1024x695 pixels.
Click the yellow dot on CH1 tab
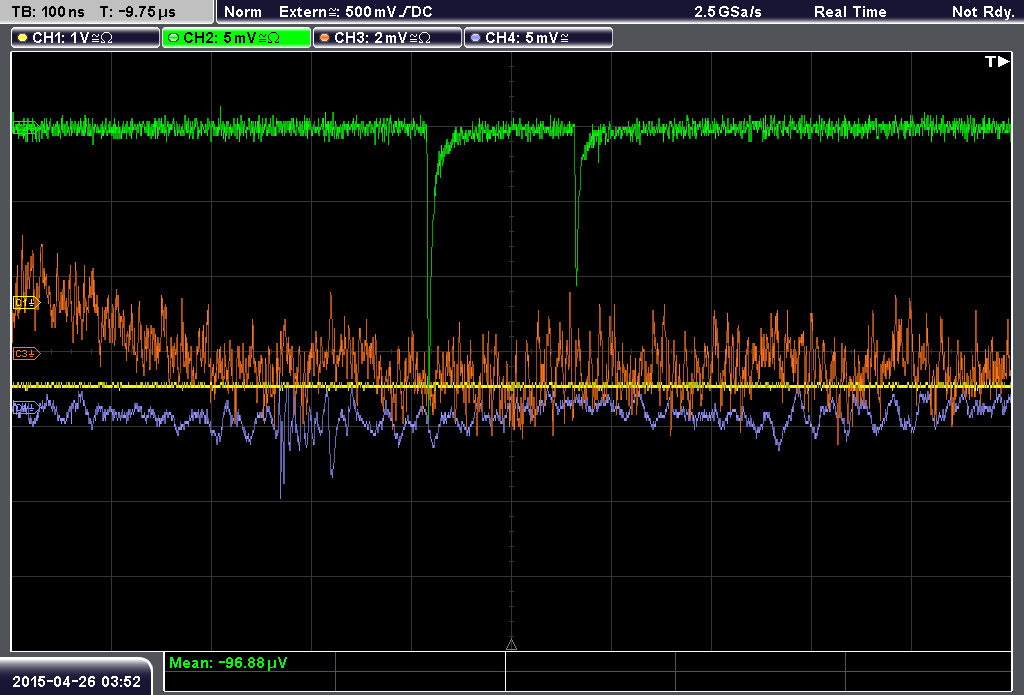pos(23,38)
